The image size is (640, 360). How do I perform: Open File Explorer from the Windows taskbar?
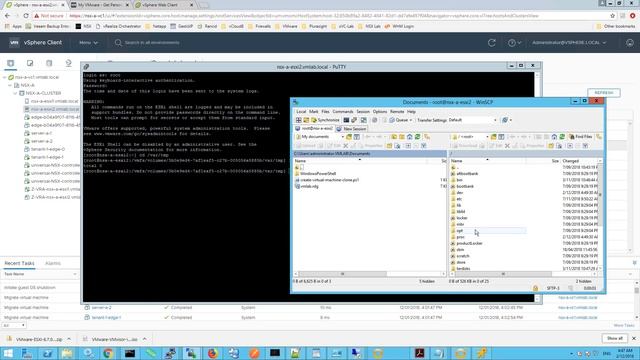(x=67, y=353)
